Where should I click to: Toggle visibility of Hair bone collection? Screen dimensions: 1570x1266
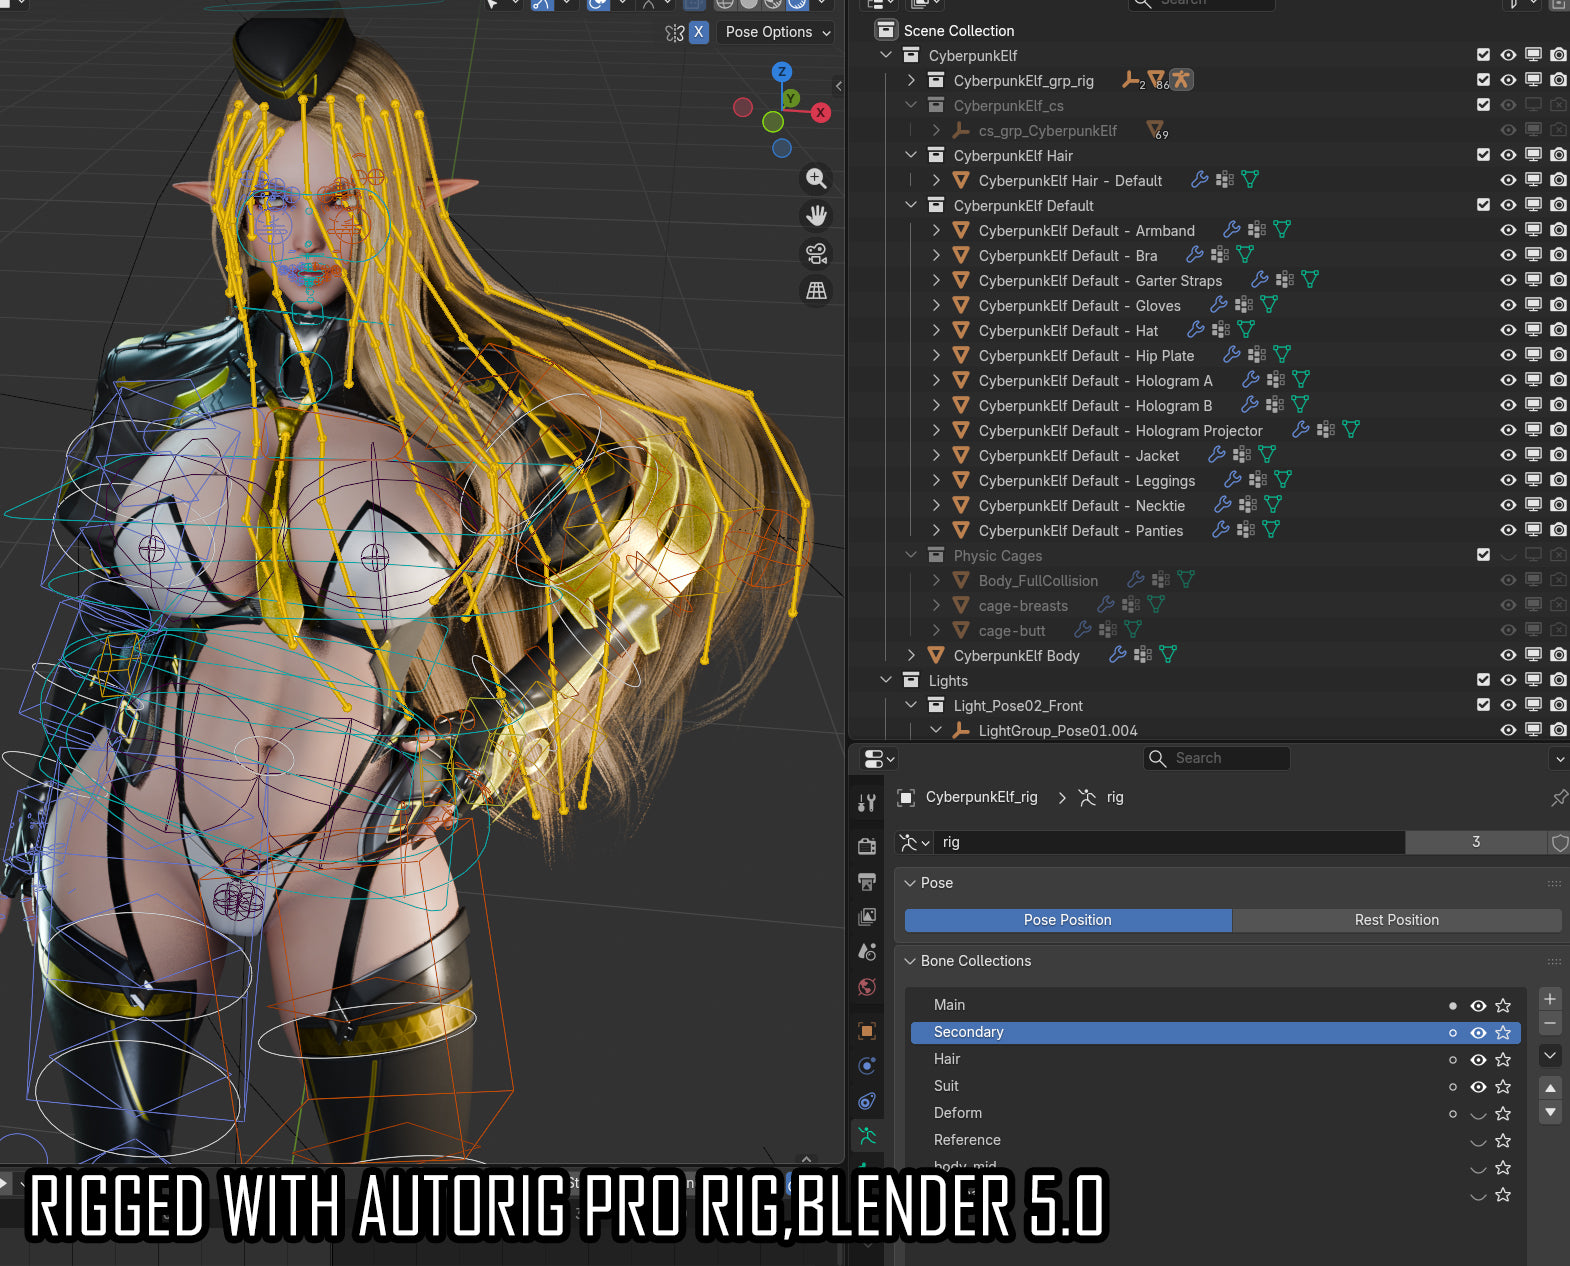(x=1478, y=1059)
